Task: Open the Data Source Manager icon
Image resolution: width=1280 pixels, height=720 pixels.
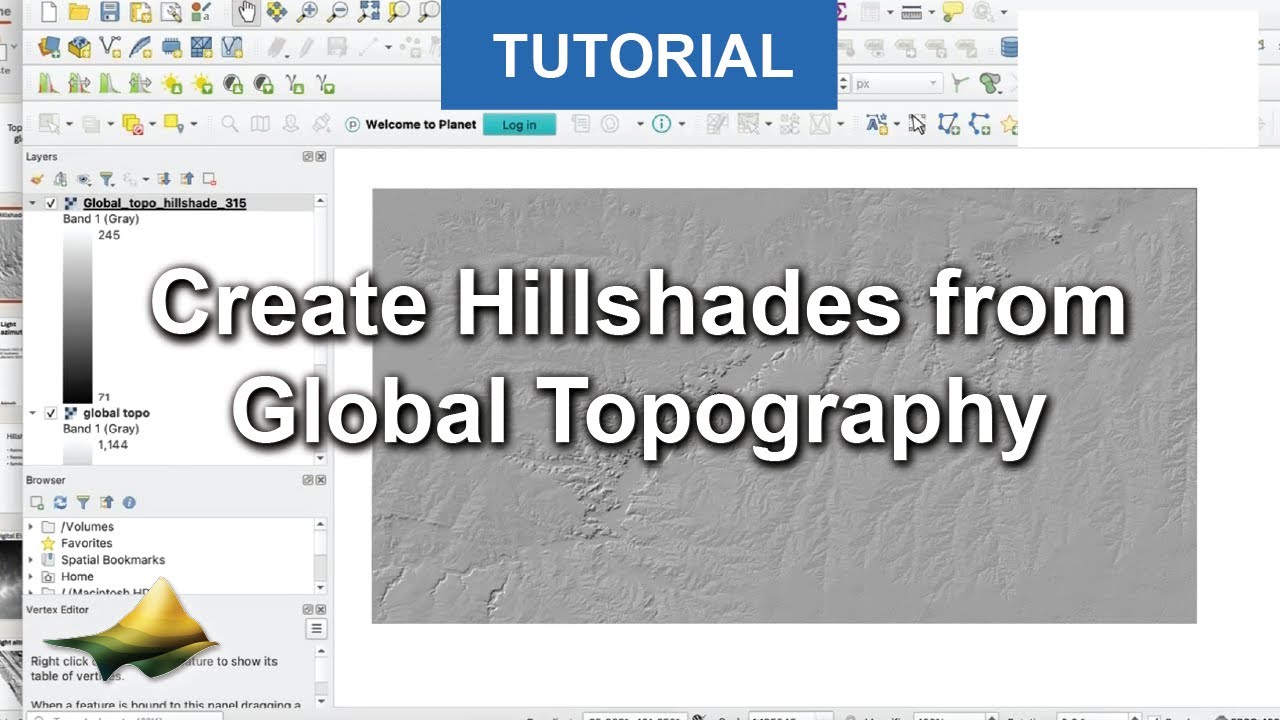Action: click(48, 47)
